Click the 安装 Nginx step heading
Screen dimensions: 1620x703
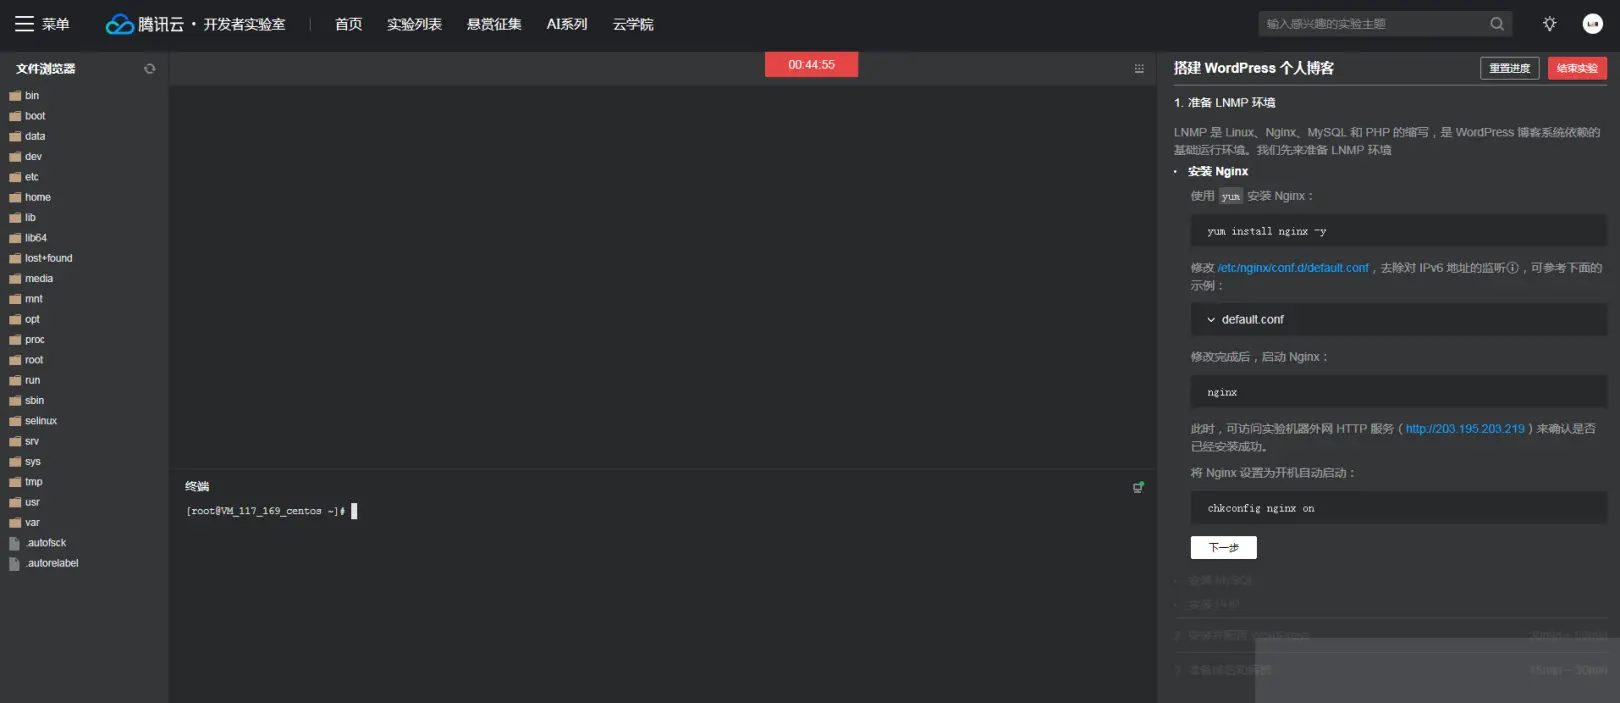(x=1217, y=172)
